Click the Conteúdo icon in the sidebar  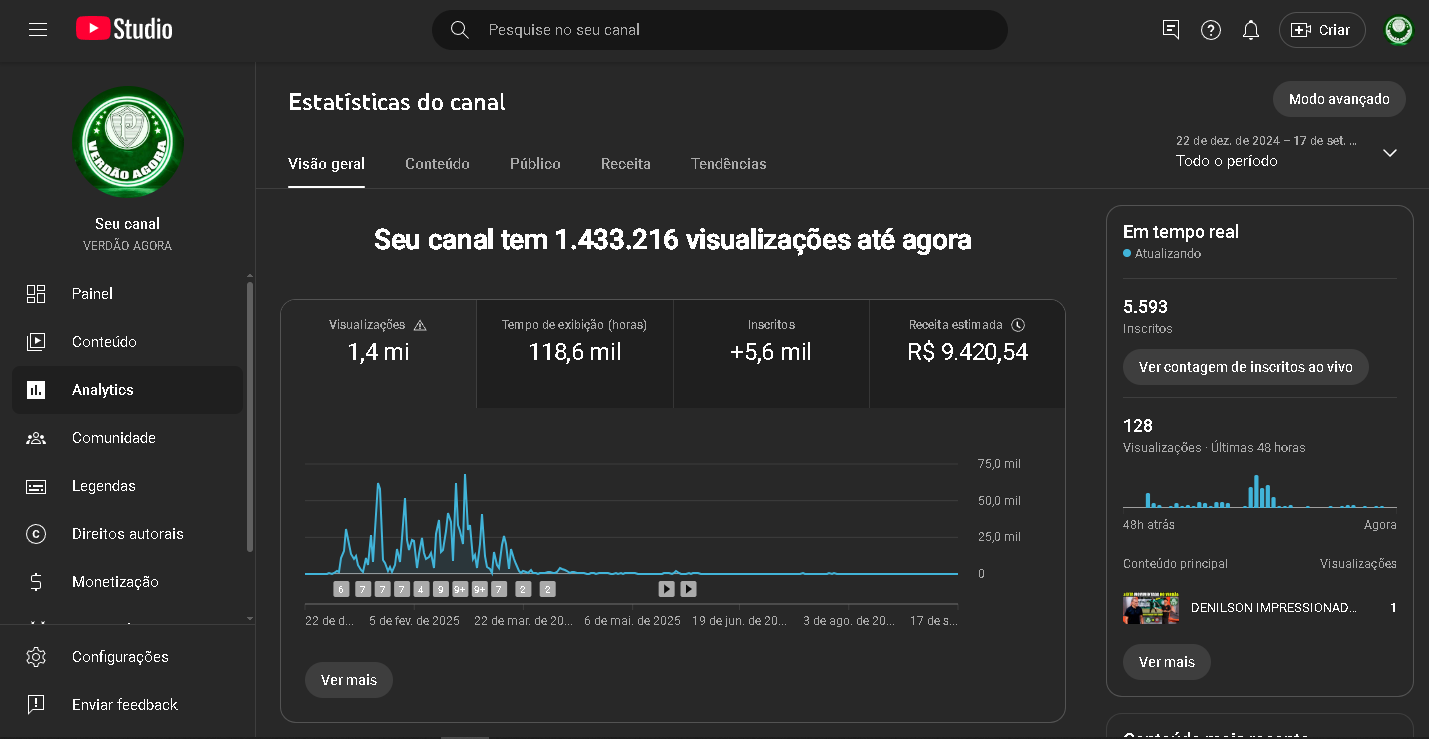click(x=36, y=342)
